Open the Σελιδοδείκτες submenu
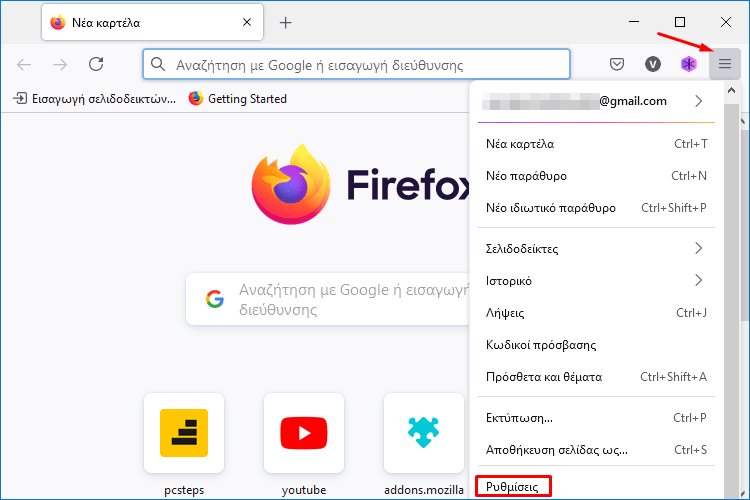750x500 pixels. point(596,249)
